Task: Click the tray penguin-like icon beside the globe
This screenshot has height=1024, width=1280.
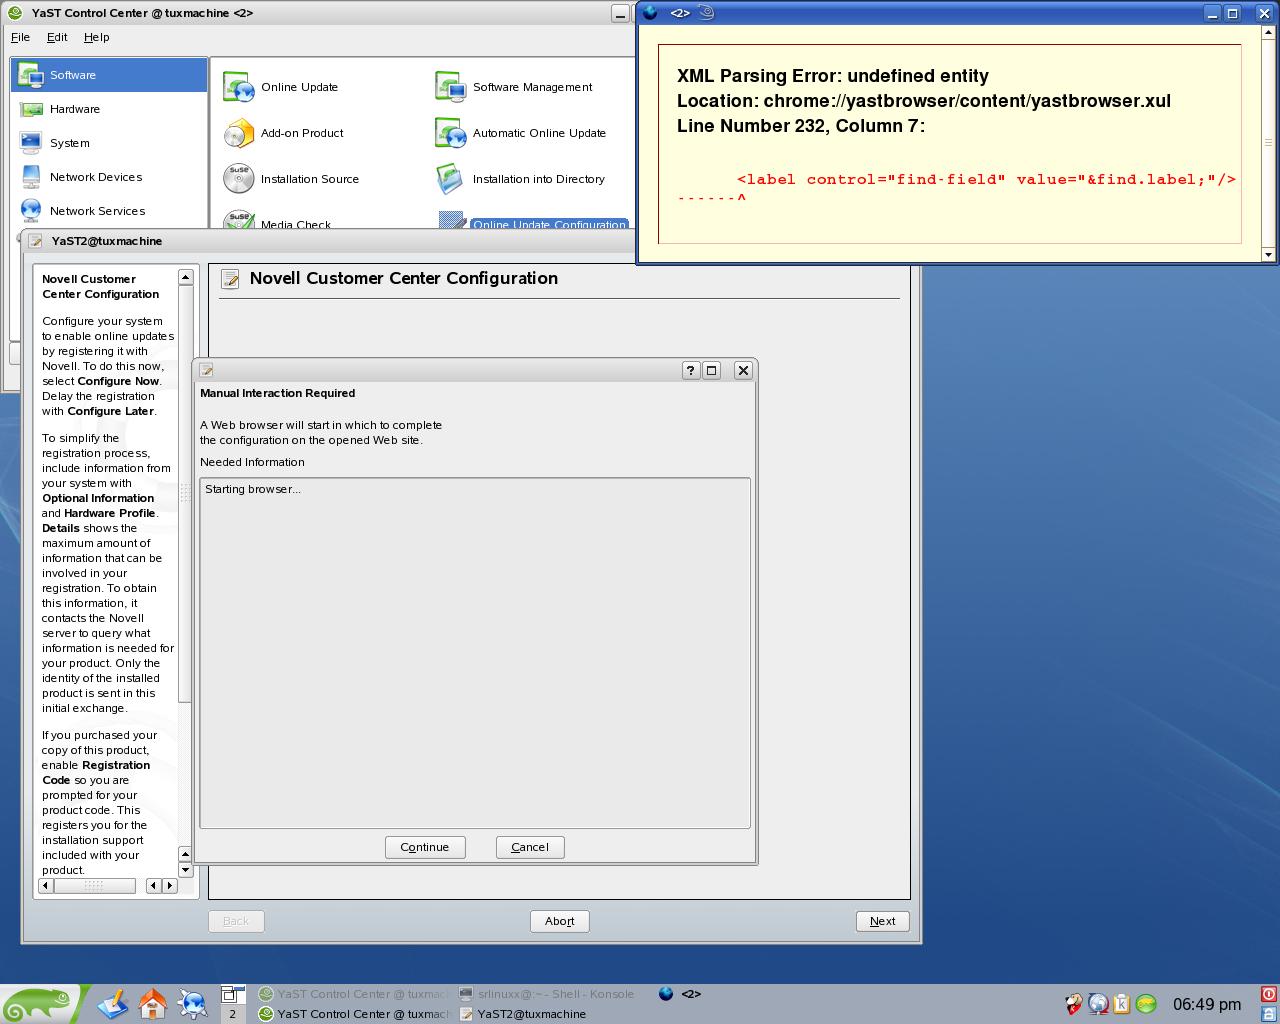Action: point(1074,1004)
